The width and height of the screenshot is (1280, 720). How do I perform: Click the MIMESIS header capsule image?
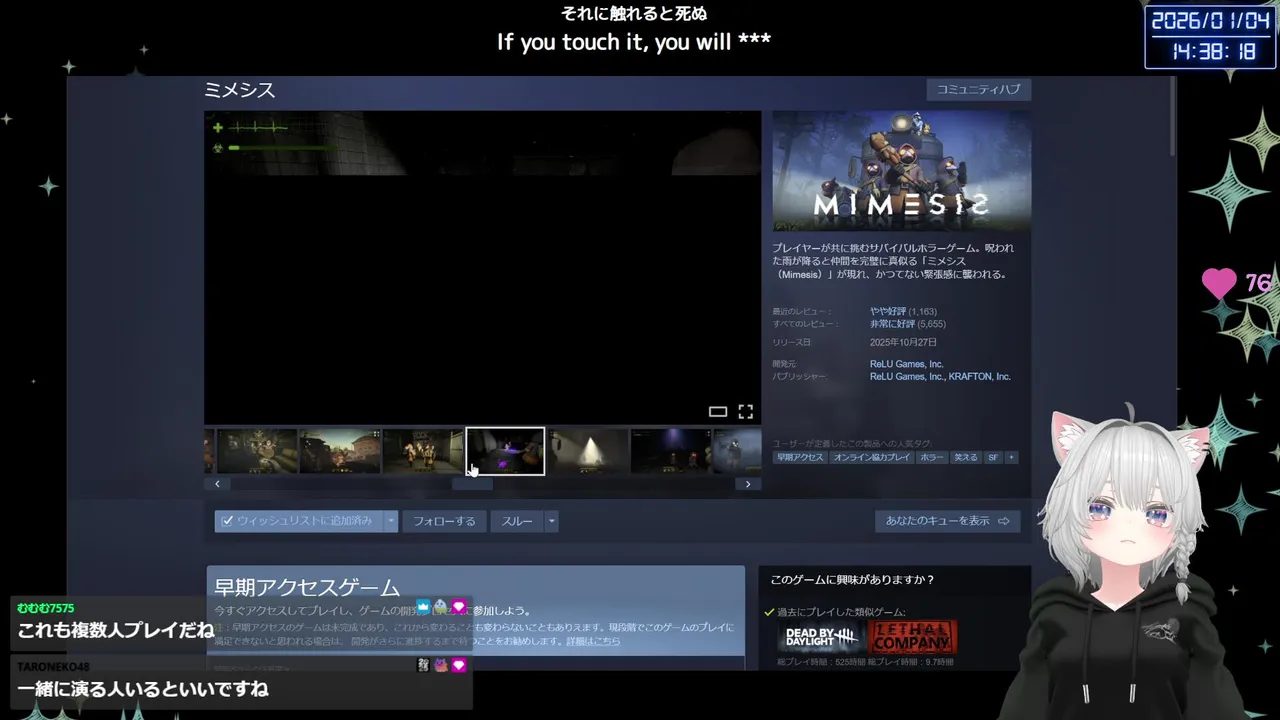(x=902, y=171)
